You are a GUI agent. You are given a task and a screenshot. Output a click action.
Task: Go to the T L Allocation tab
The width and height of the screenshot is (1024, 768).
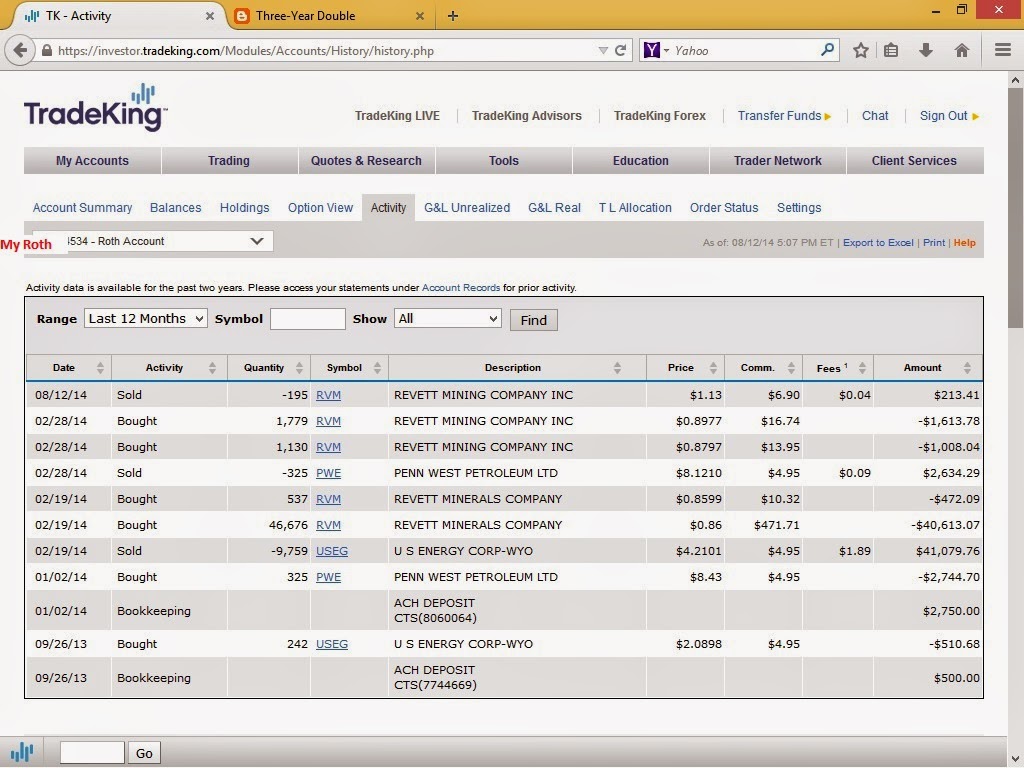point(635,208)
